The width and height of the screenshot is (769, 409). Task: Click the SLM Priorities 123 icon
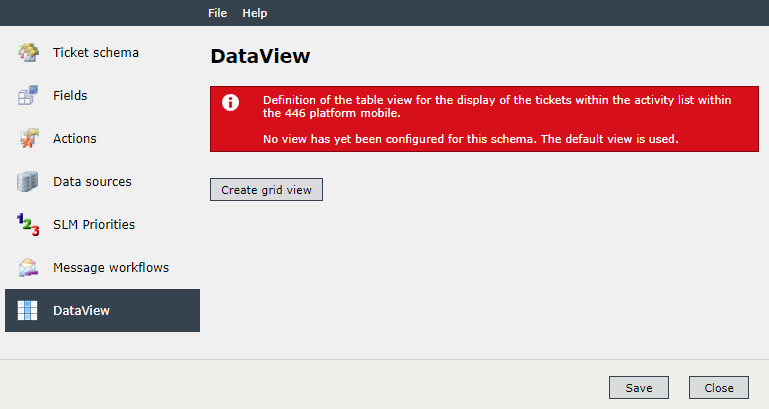(28, 225)
